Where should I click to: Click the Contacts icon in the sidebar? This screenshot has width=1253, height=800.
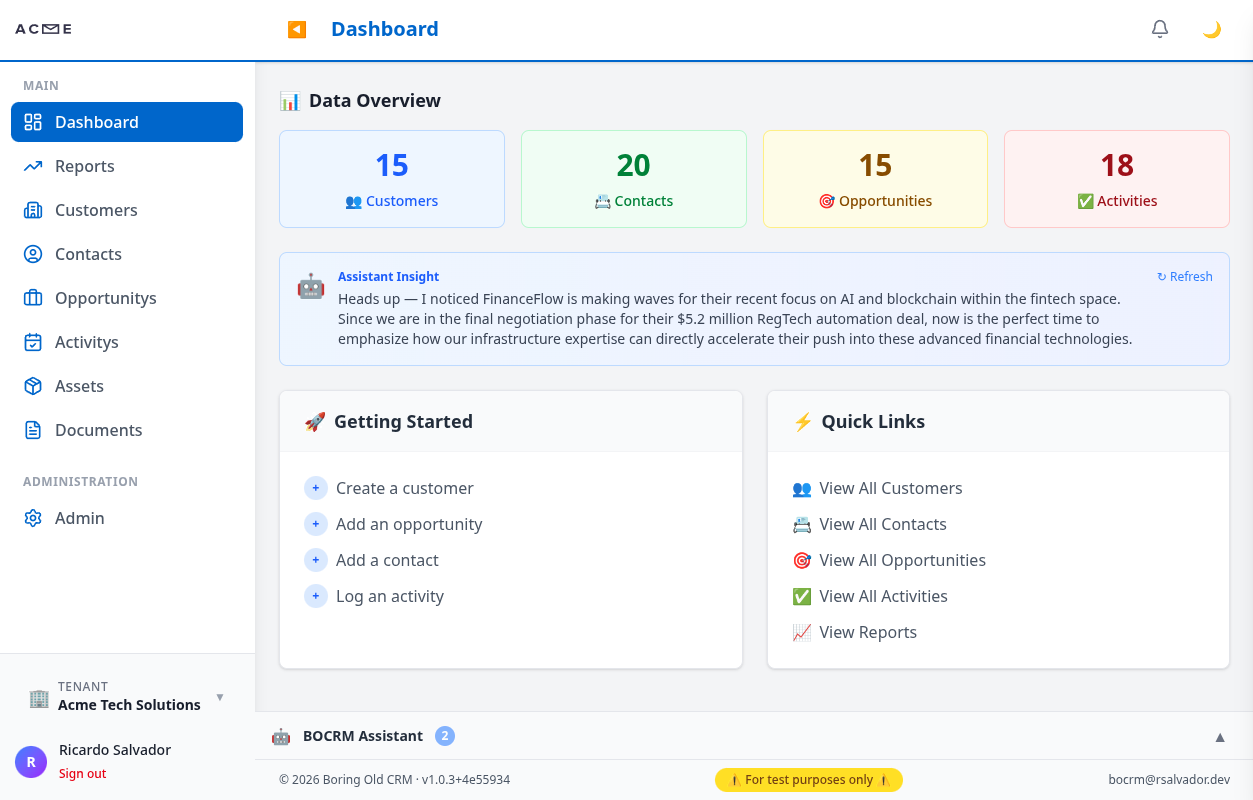click(x=33, y=254)
